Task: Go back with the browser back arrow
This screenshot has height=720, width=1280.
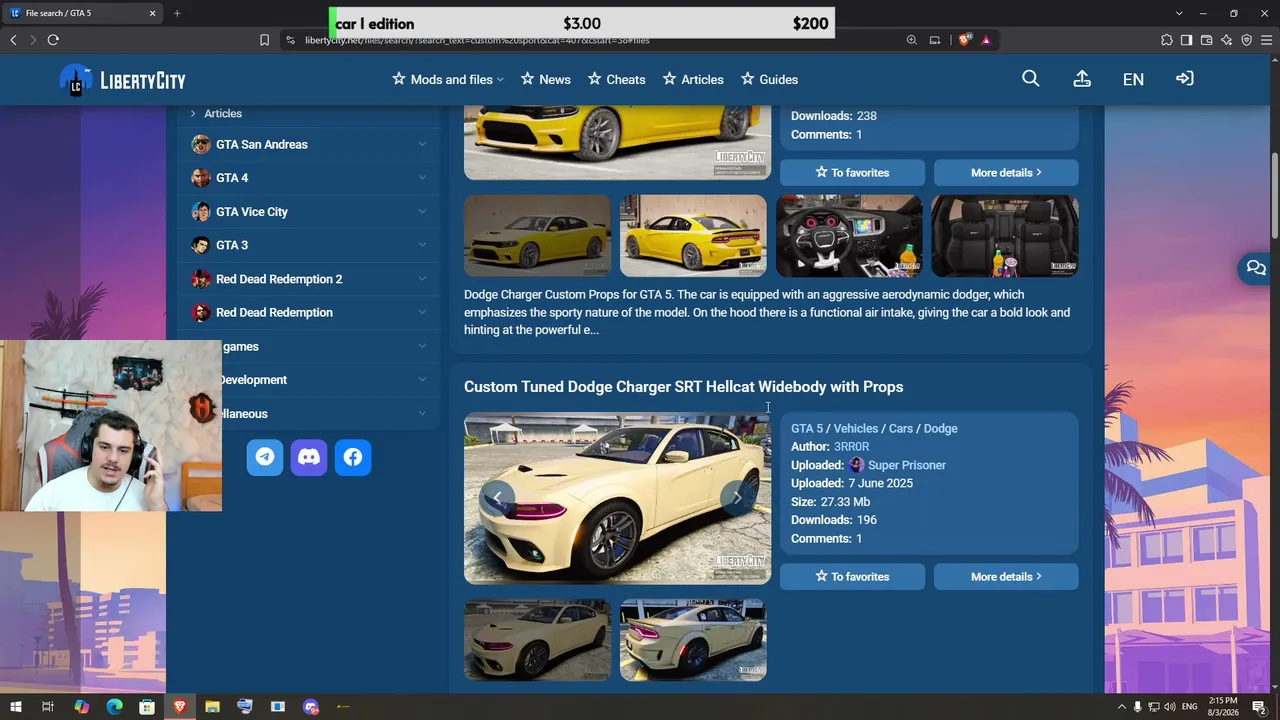Action: 13,40
